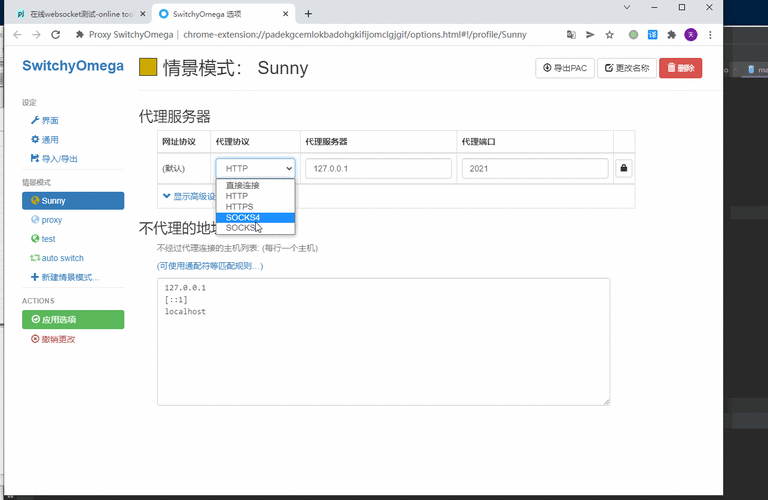Click the bookmark star icon
Image resolution: width=768 pixels, height=500 pixels.
pyautogui.click(x=609, y=35)
